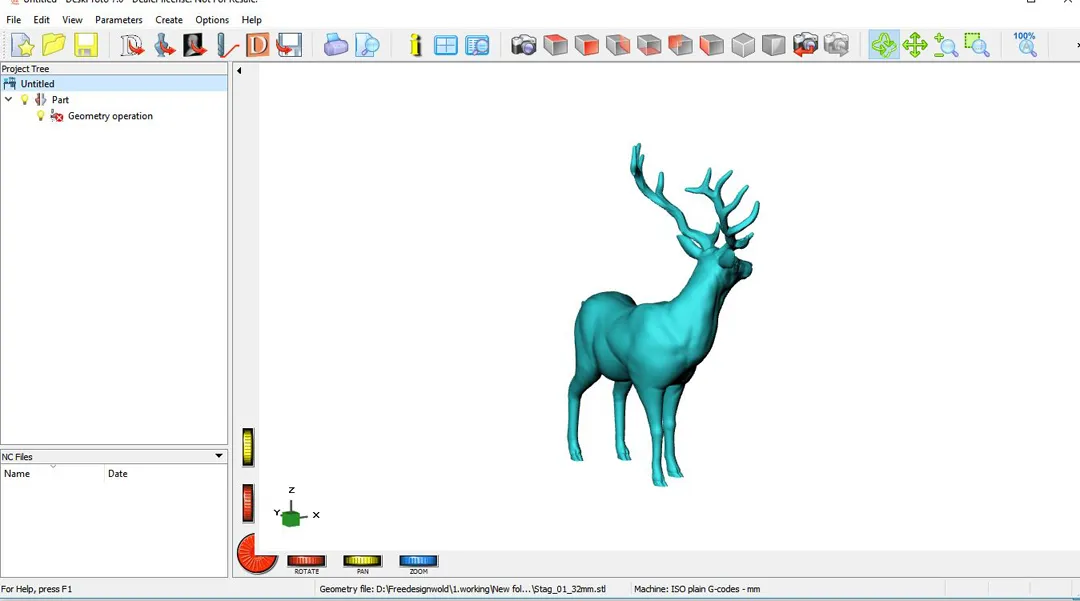Click the red ROTATE thumbwheel
This screenshot has width=1080, height=601.
point(307,560)
